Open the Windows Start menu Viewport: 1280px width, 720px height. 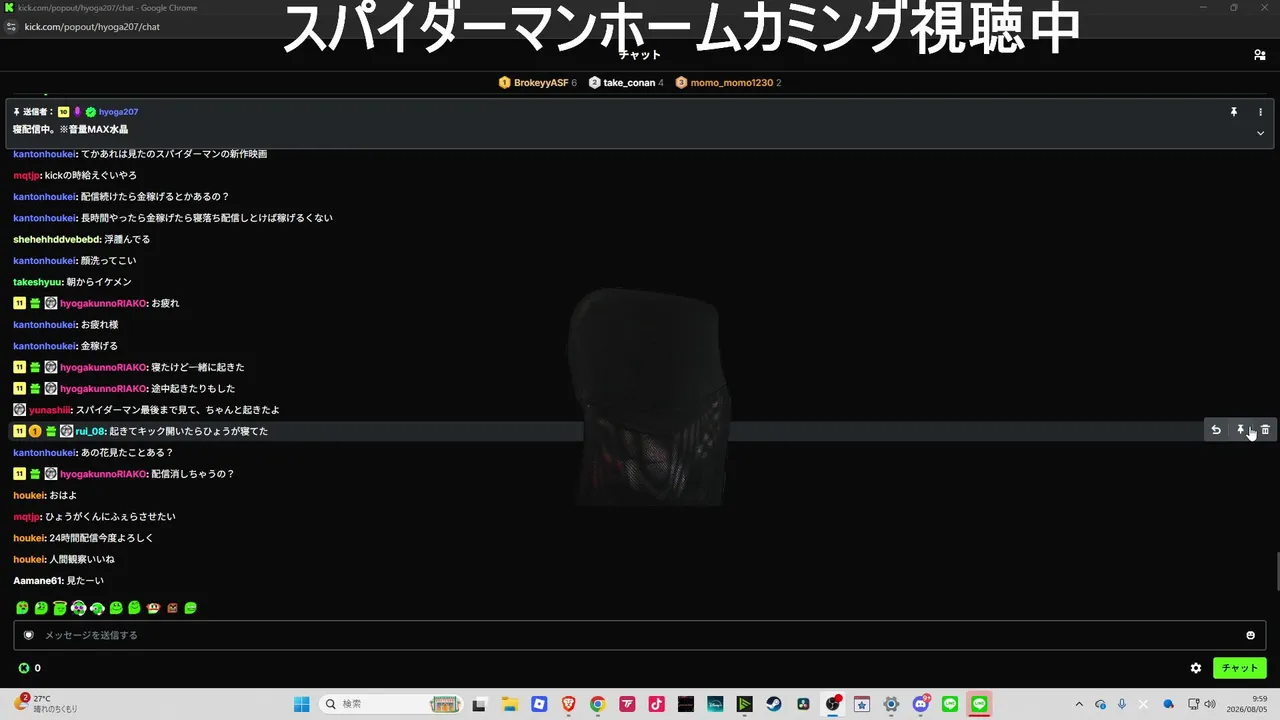301,704
